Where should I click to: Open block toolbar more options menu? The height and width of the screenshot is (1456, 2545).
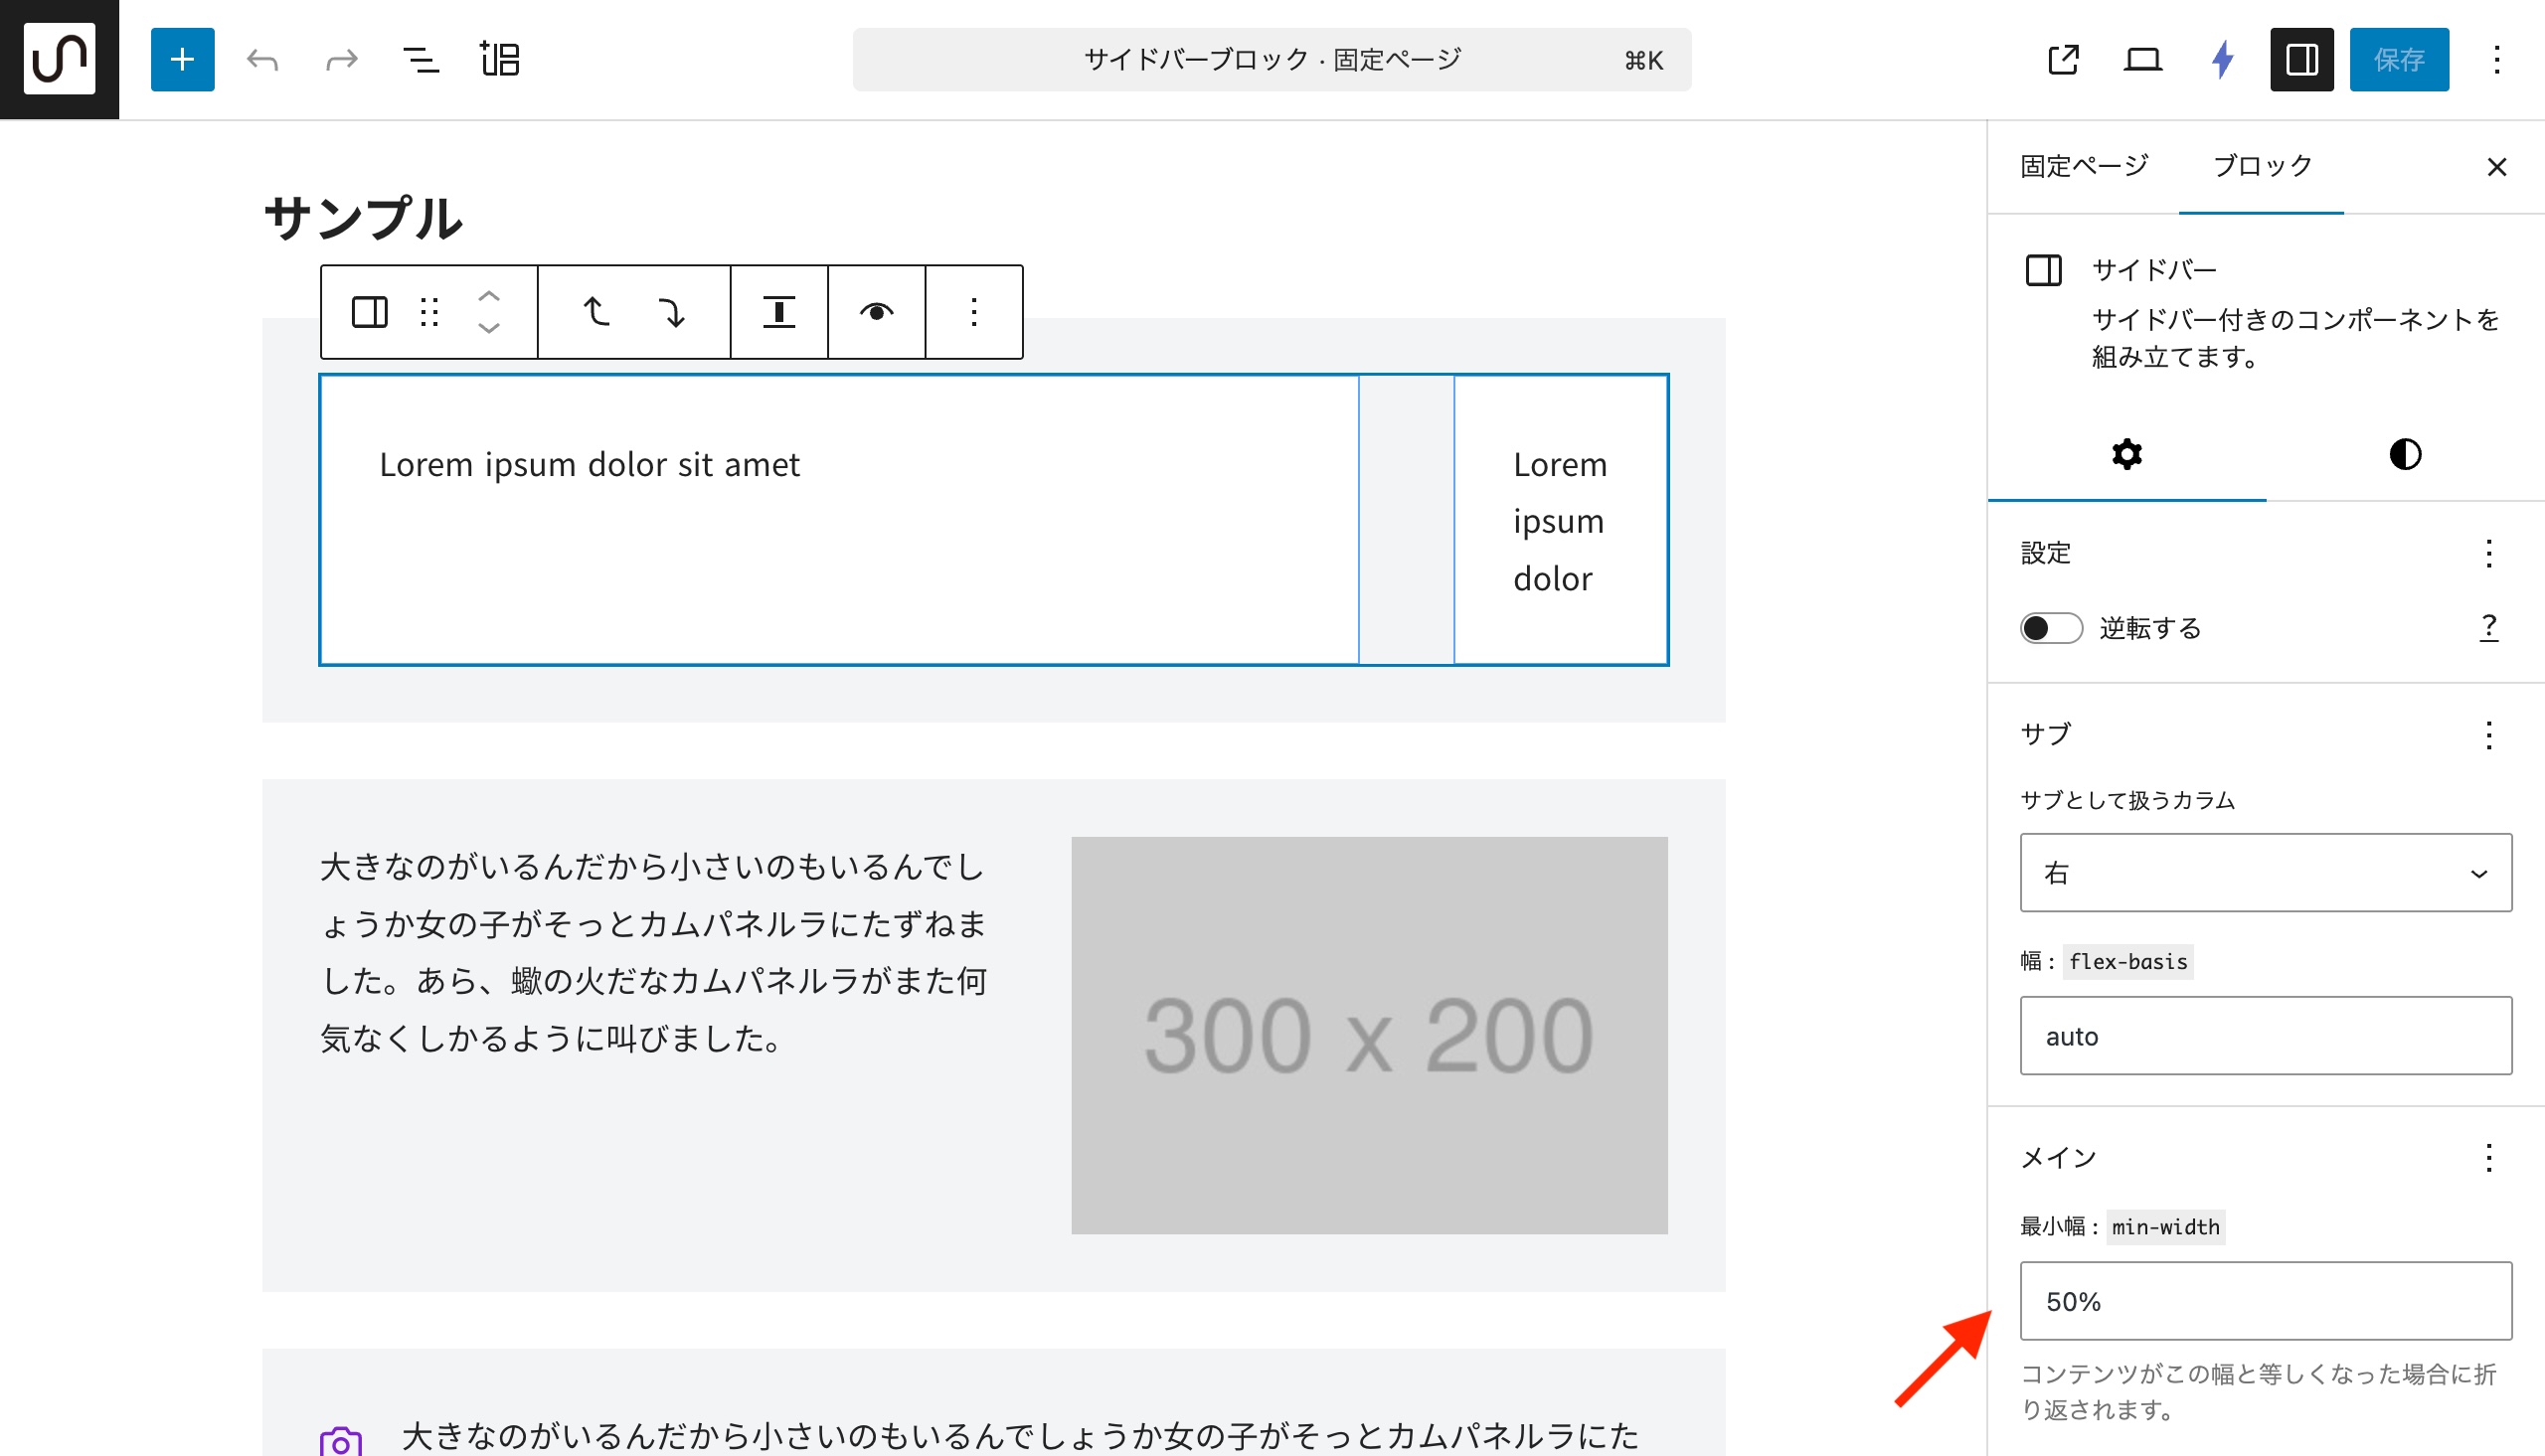pos(973,312)
